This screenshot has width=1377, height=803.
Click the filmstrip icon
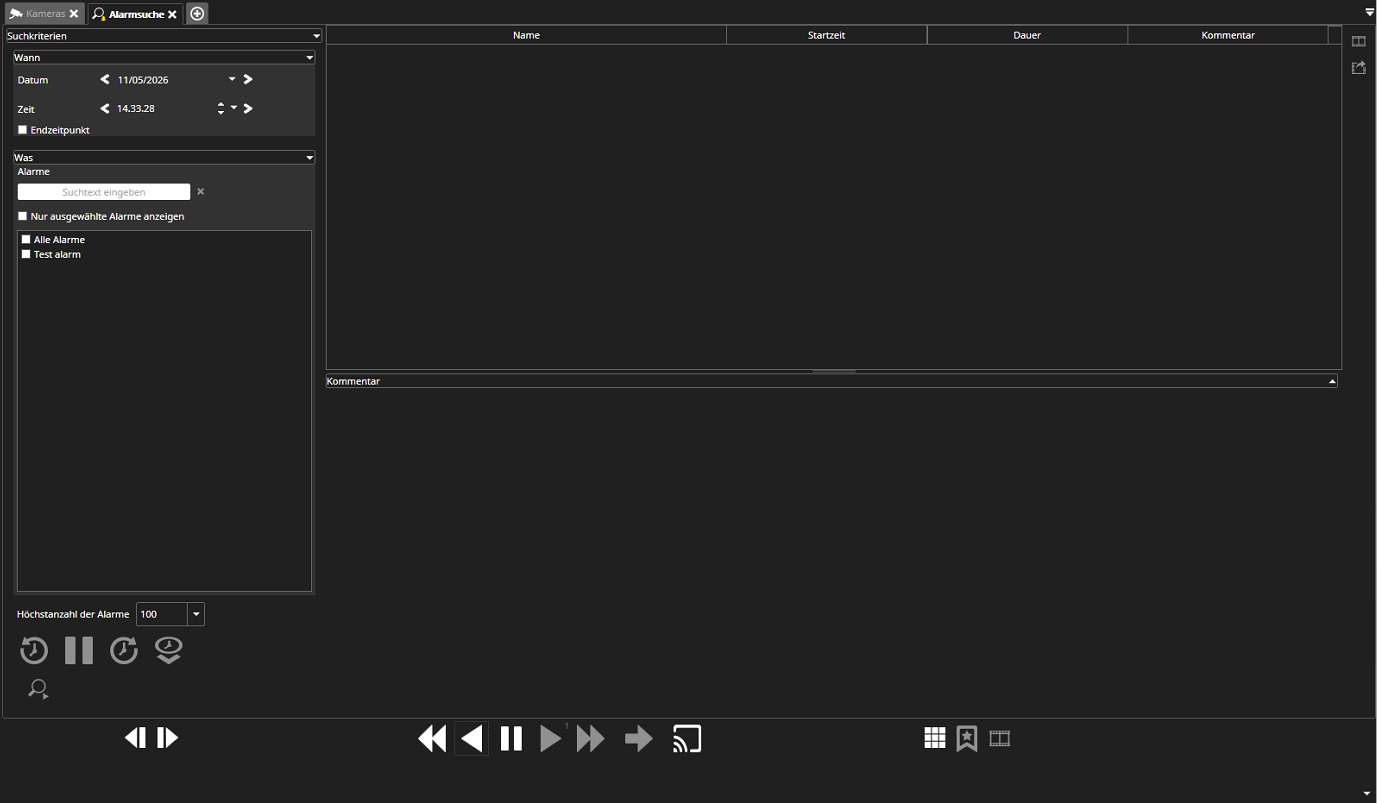(x=1000, y=739)
